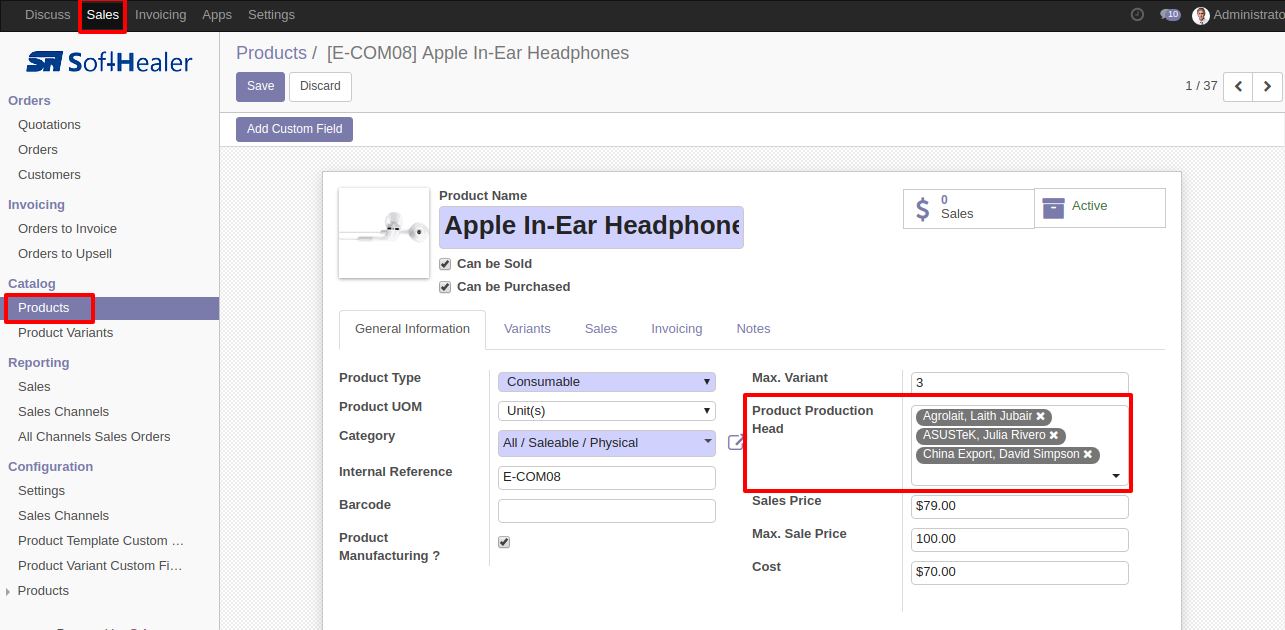Open Product Variant Custom Fields item
Image resolution: width=1285 pixels, height=630 pixels.
pos(100,566)
